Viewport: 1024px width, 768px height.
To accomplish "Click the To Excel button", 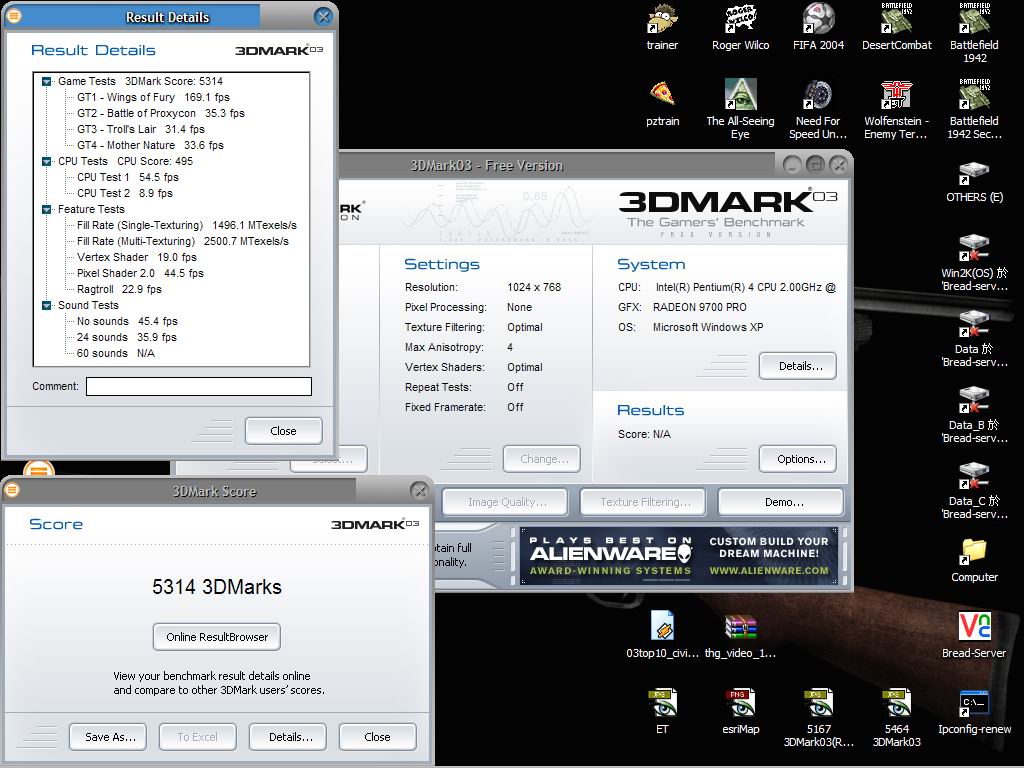I will pos(197,737).
